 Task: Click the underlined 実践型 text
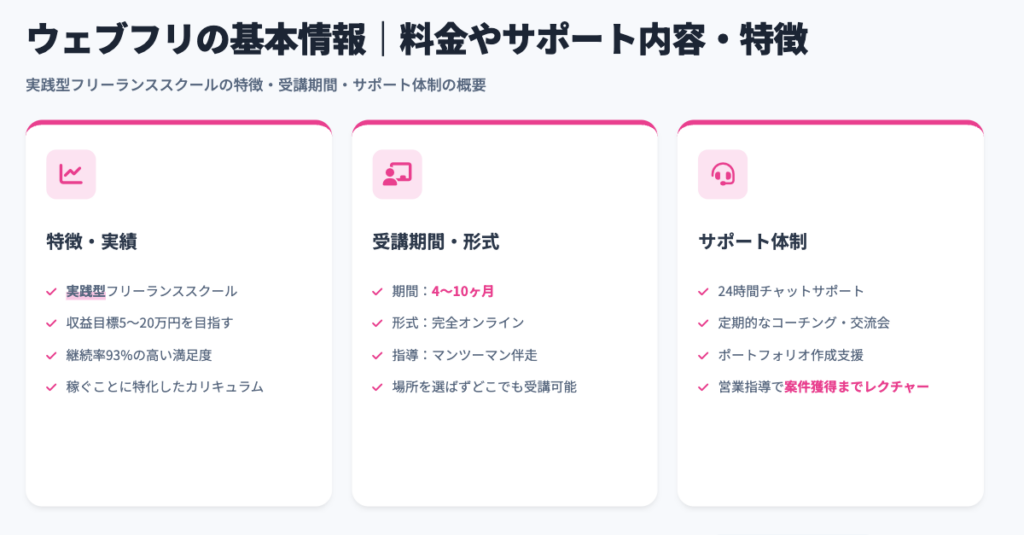click(86, 292)
